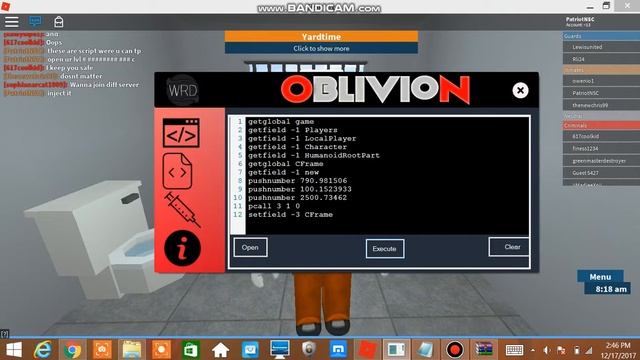Viewport: 640px width, 360px height.
Task: Click chat message 'Wanna join diff server'
Action: 104,84
